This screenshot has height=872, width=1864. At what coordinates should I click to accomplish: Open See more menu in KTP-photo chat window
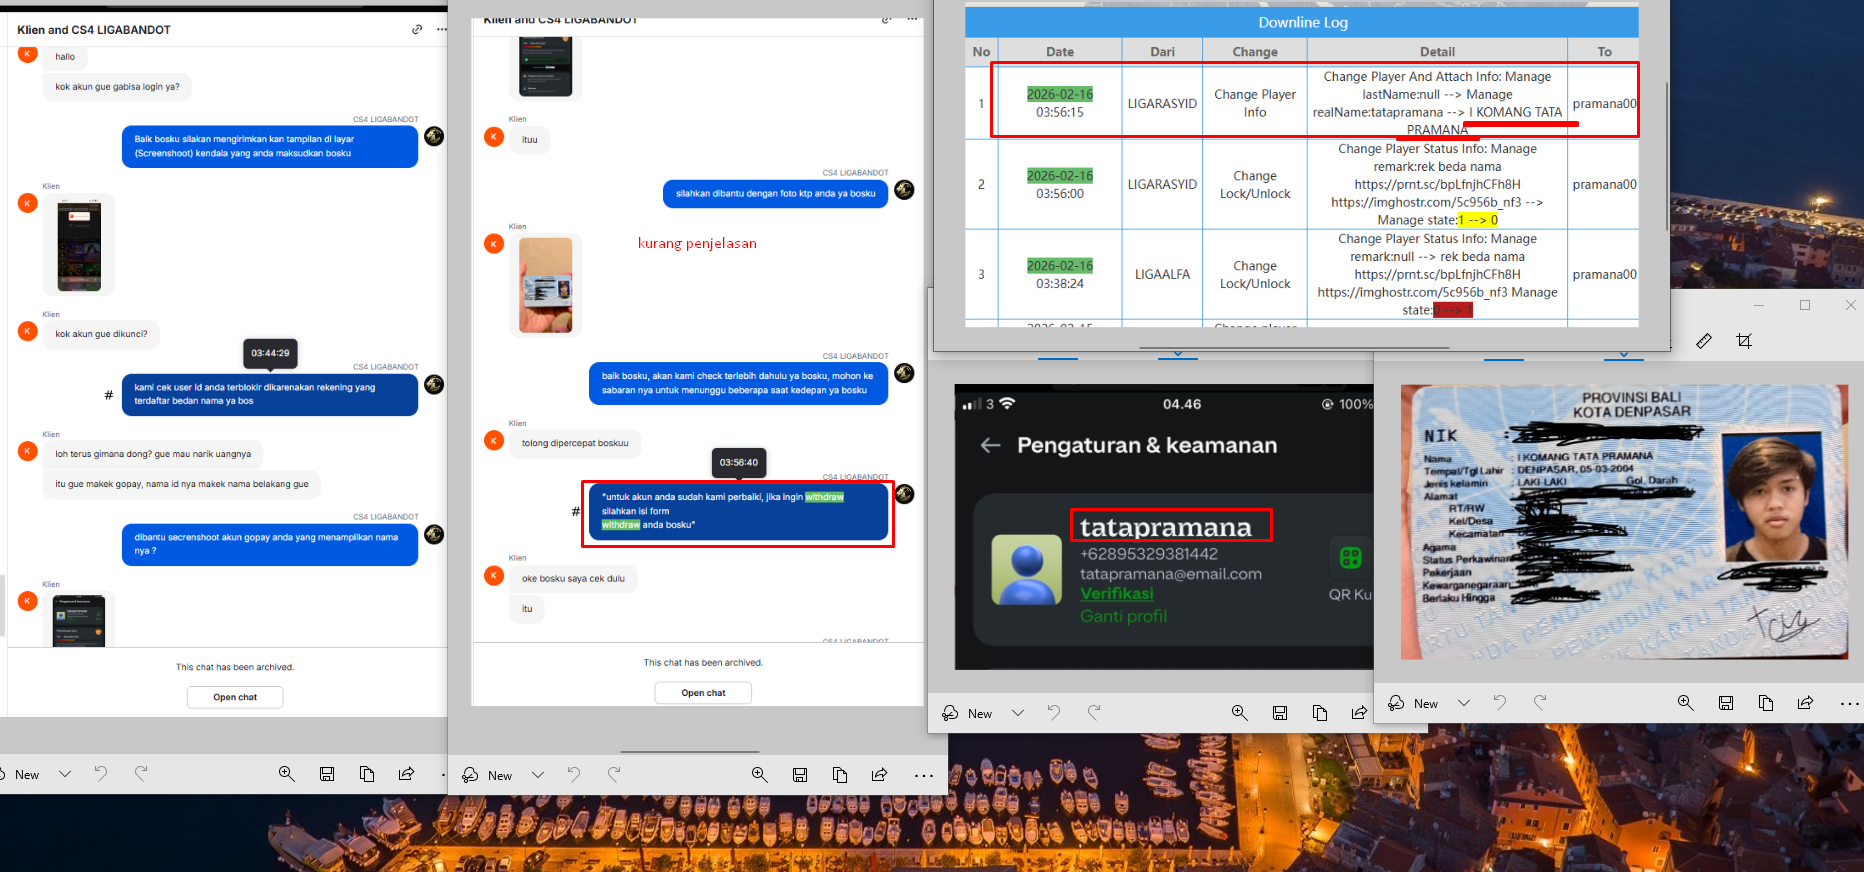pos(924,775)
